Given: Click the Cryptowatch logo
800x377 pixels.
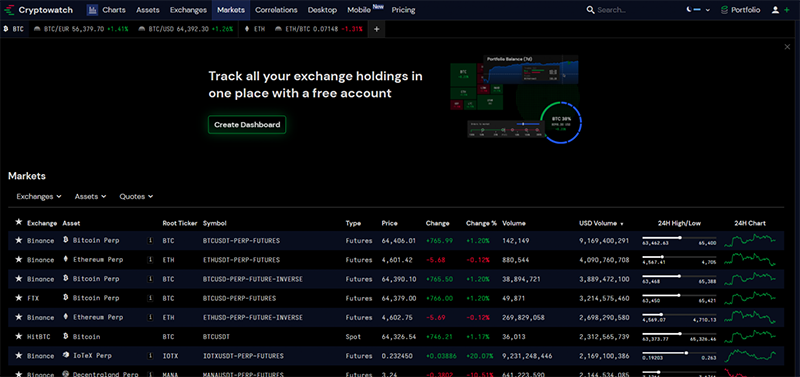Looking at the screenshot, I should (x=38, y=10).
